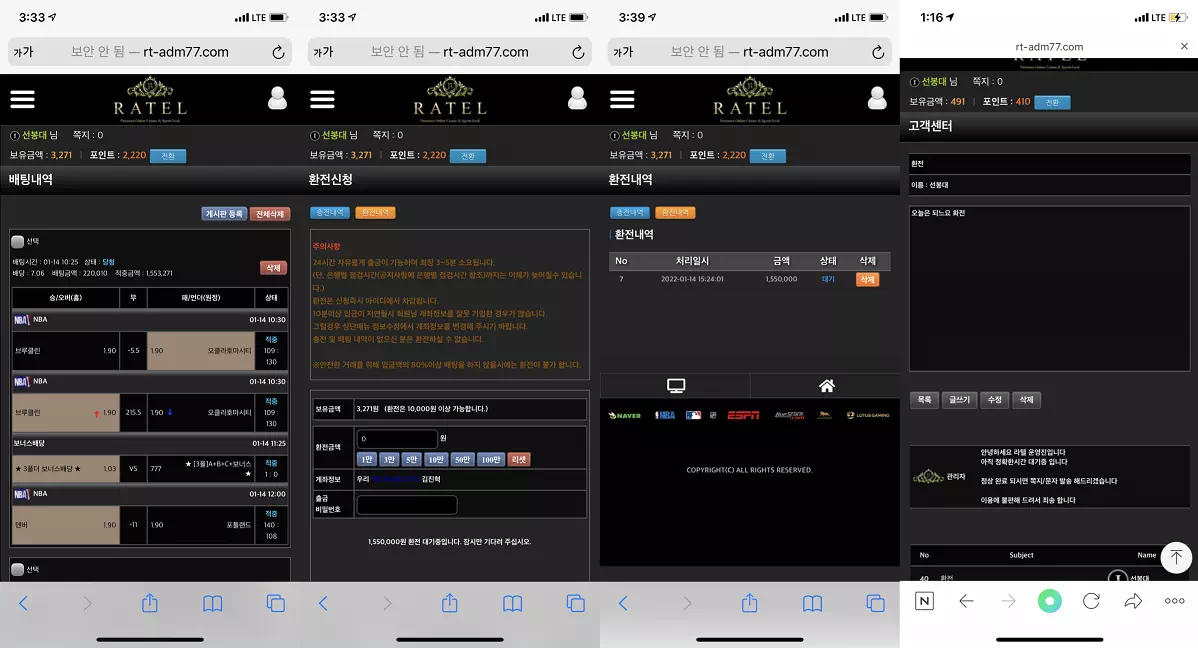Reload page on the 환전내역 screen

click(x=878, y=52)
